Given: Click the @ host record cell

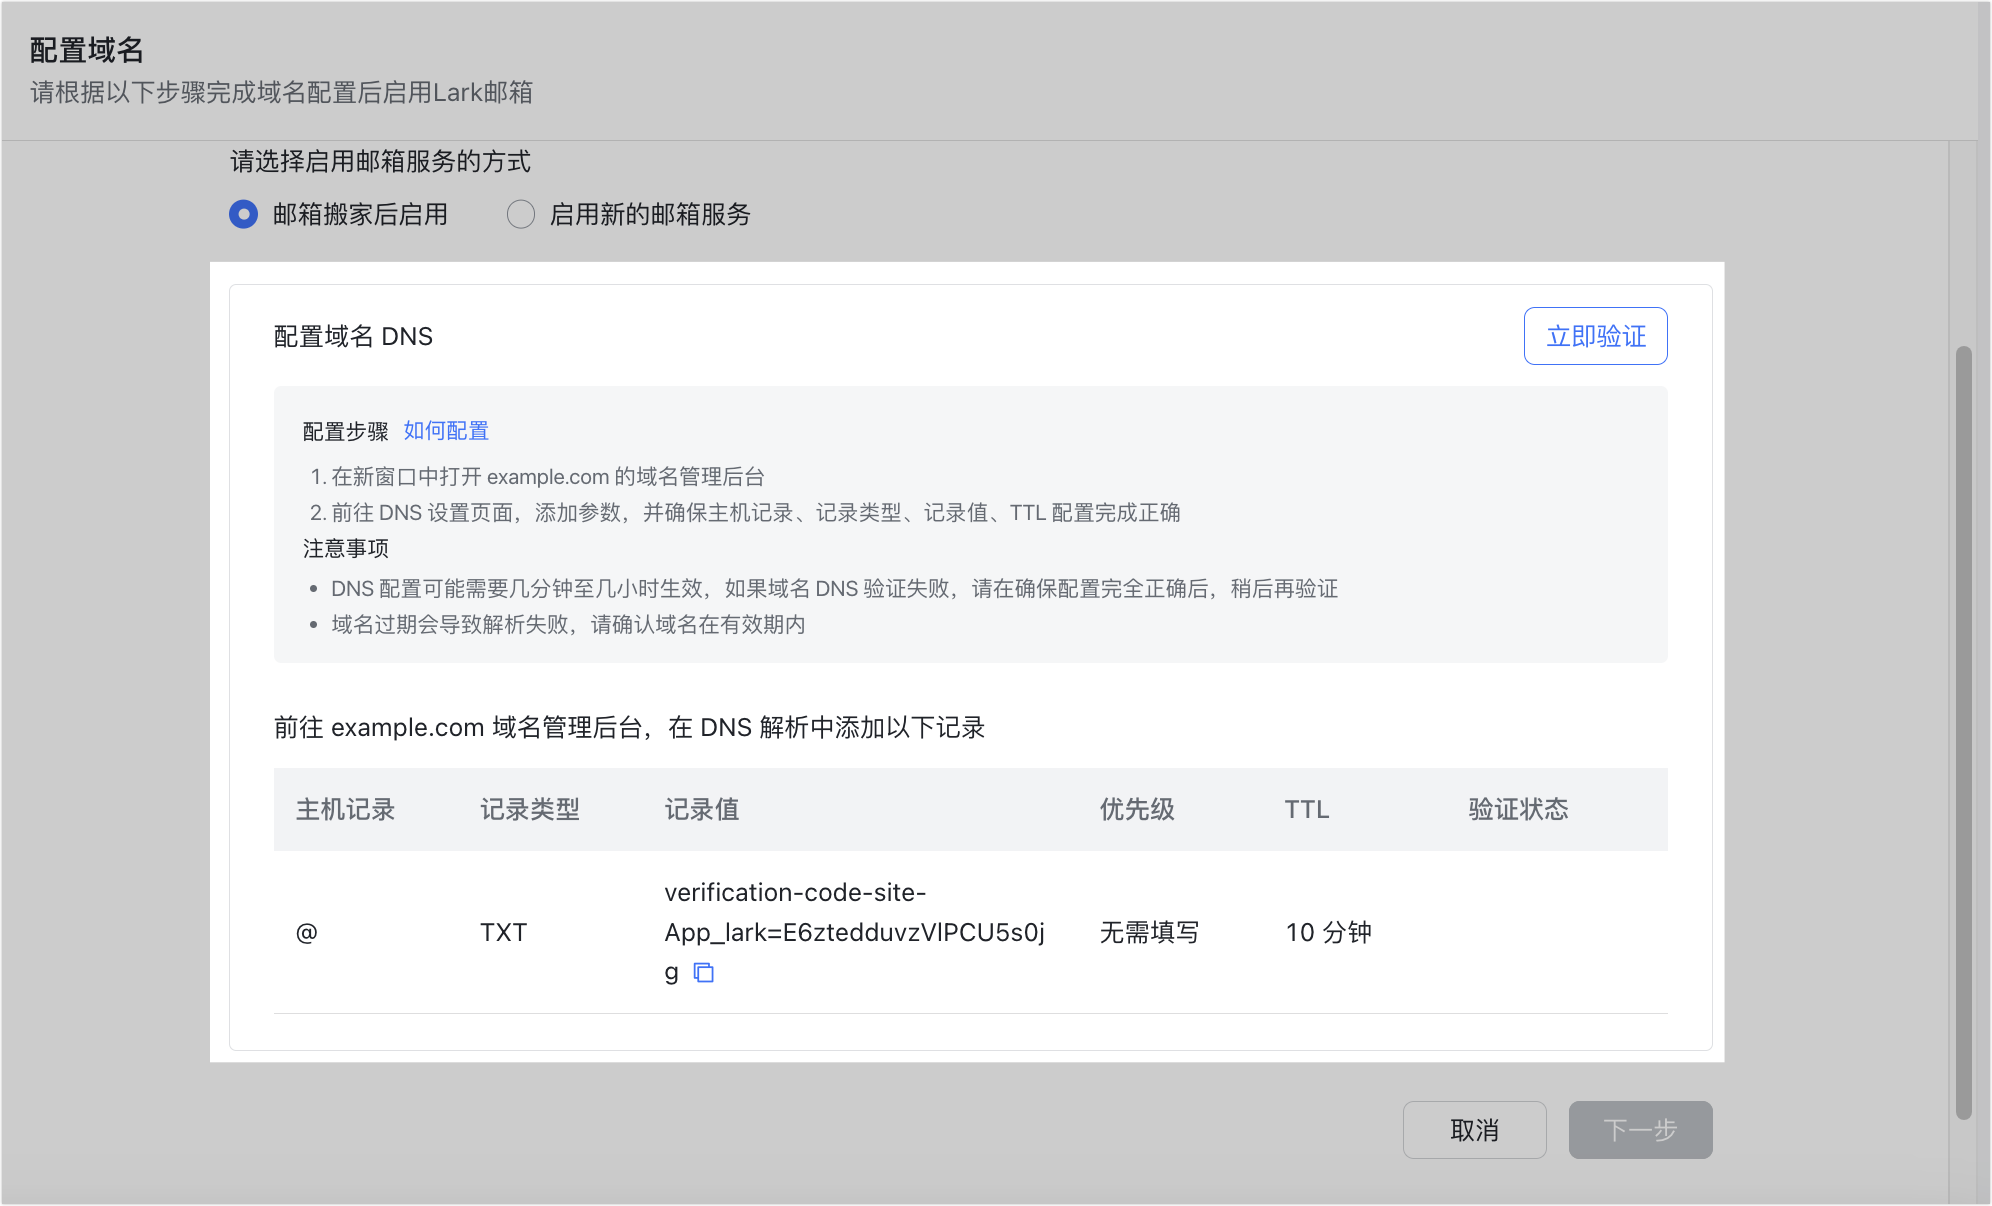Looking at the screenshot, I should [307, 933].
